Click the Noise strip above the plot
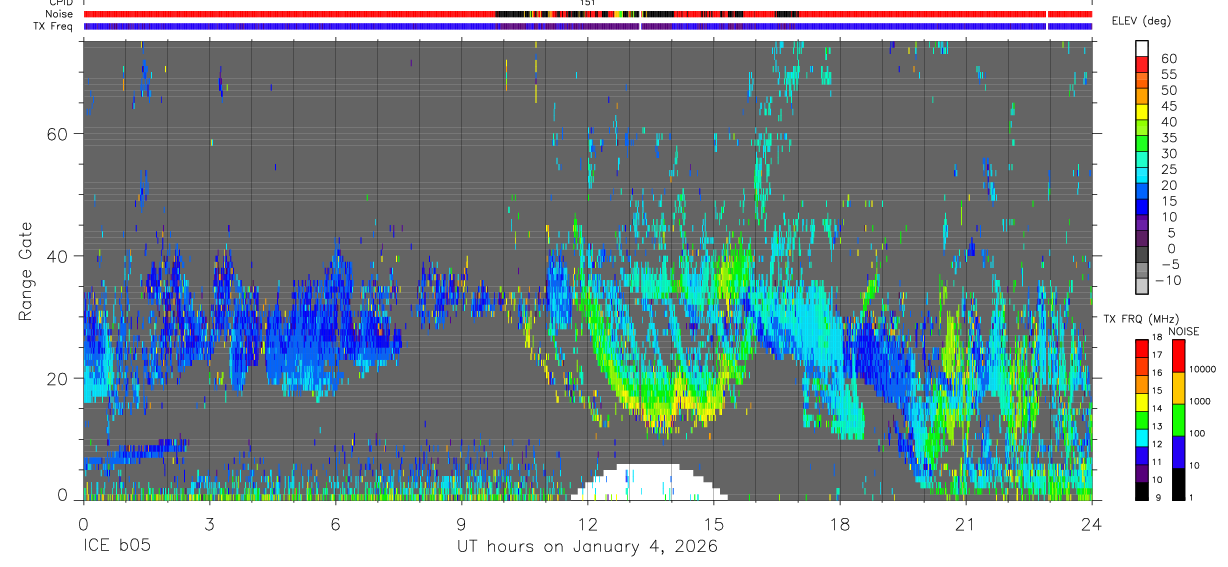This screenshot has width=1228, height=567. (x=588, y=14)
